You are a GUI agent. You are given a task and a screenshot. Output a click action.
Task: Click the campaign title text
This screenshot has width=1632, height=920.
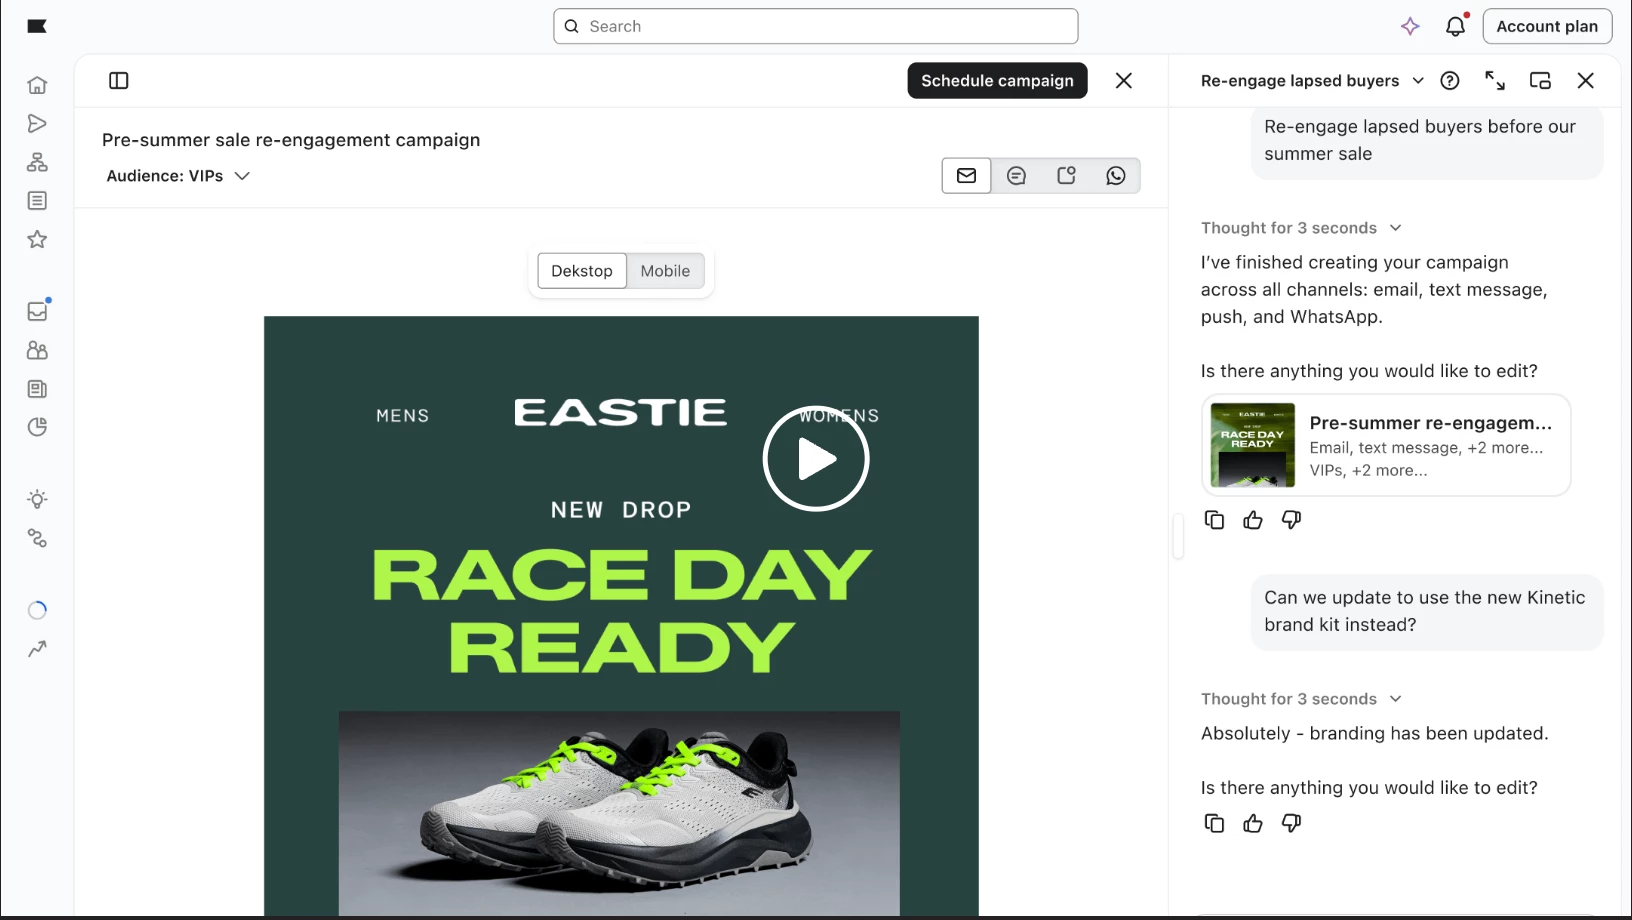pyautogui.click(x=291, y=140)
